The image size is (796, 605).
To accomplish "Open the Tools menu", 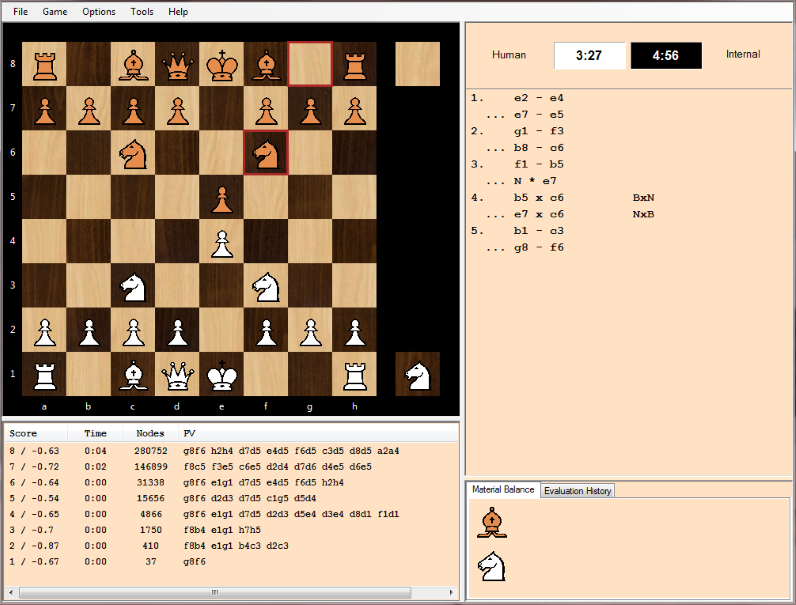I will pyautogui.click(x=142, y=11).
